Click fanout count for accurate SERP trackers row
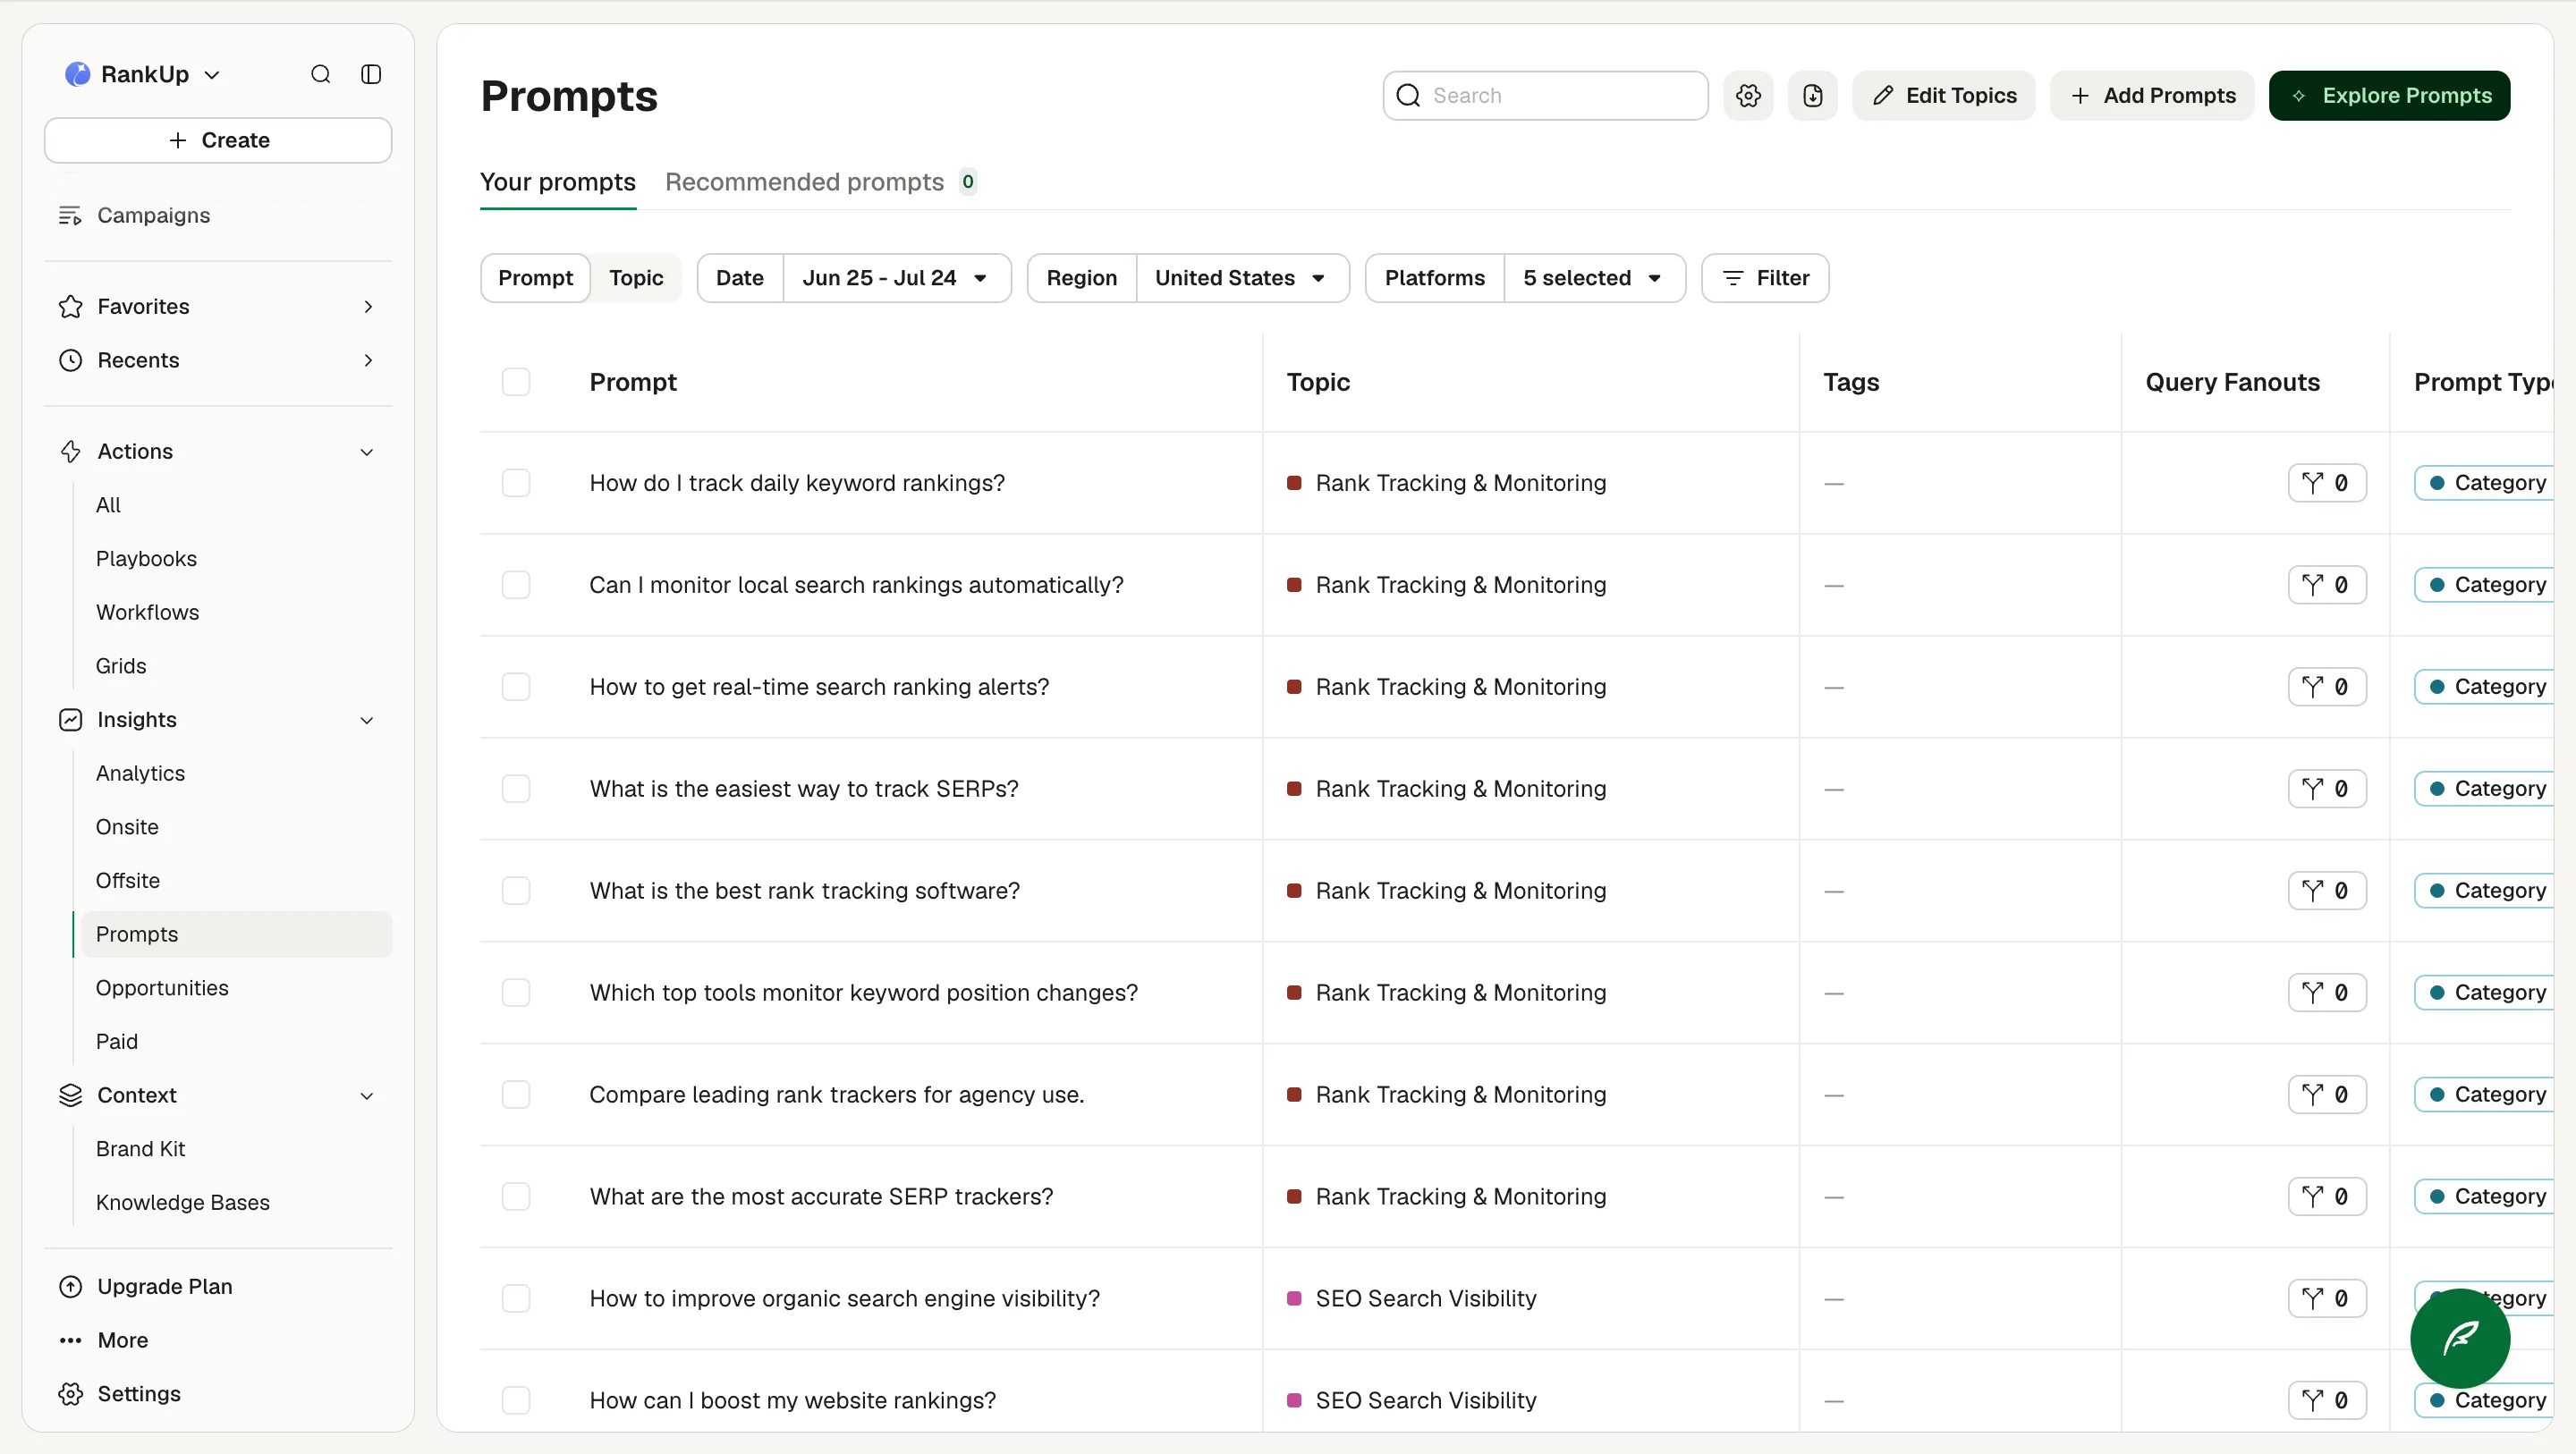Viewport: 2576px width, 1454px height. coord(2327,1196)
